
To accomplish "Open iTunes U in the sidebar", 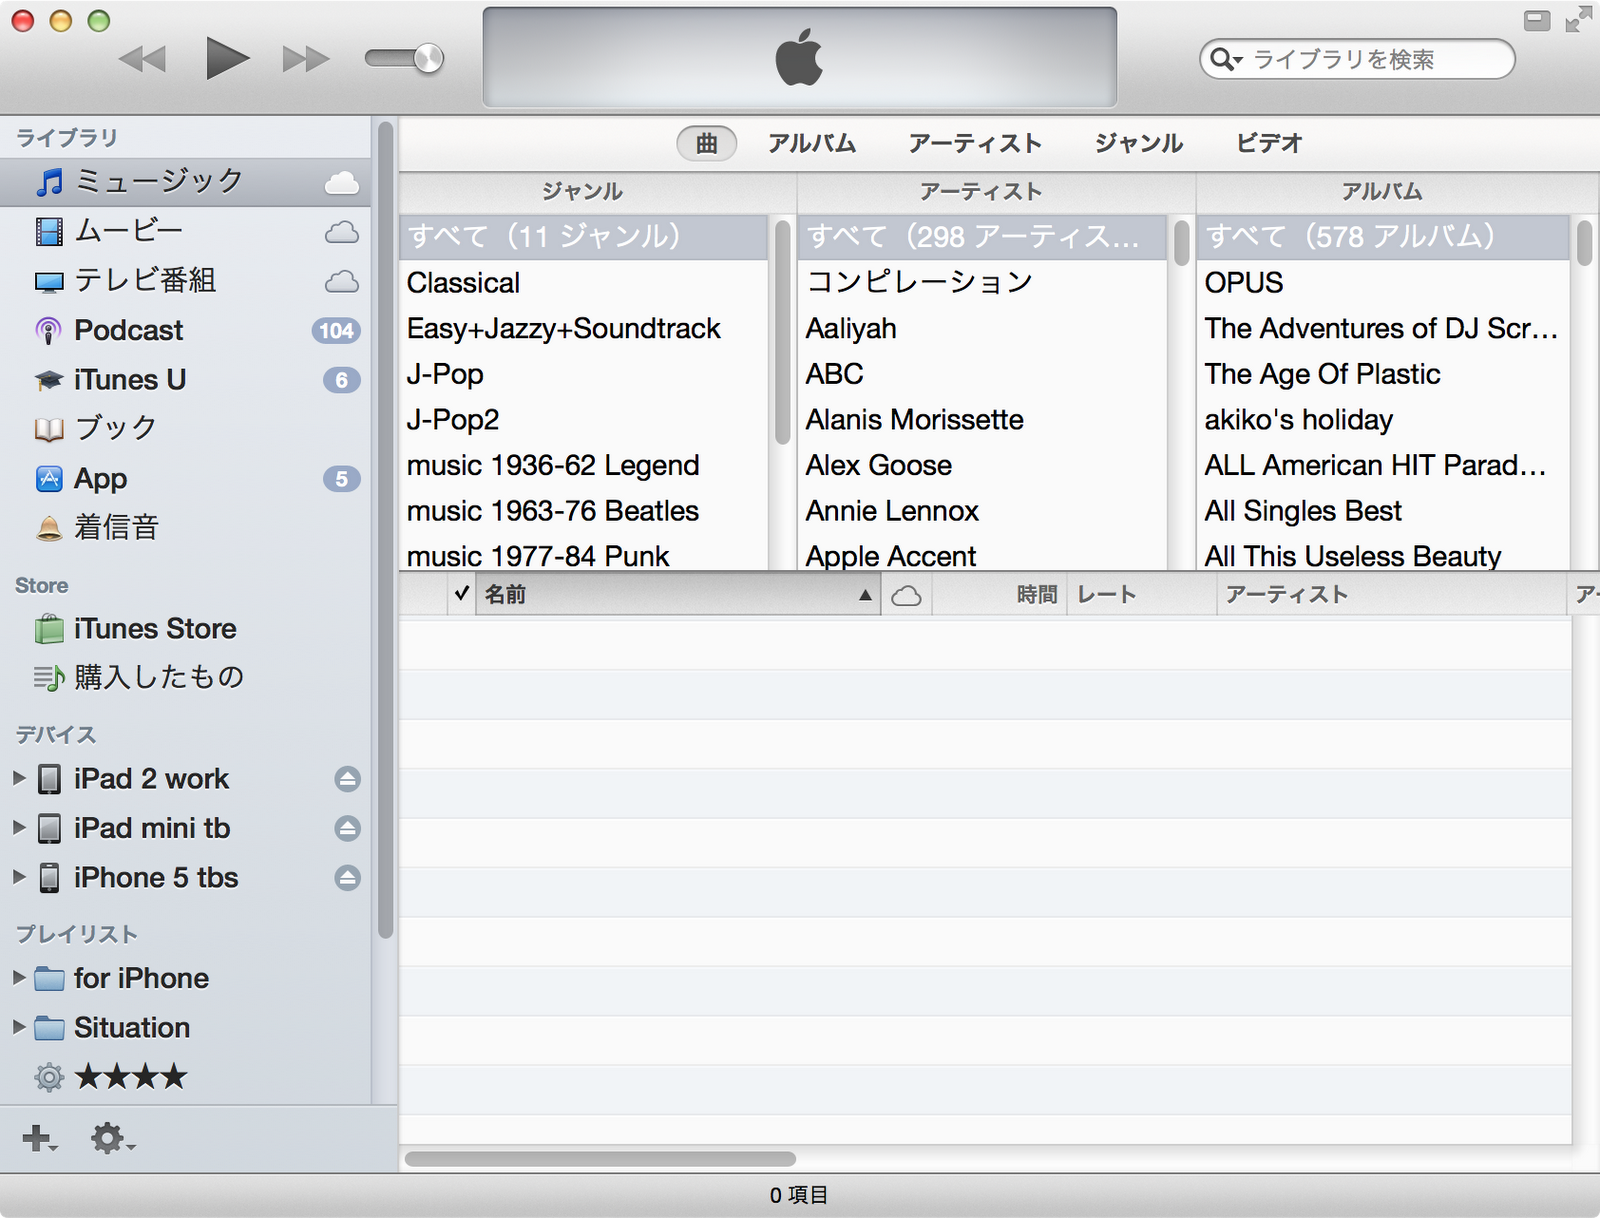I will pyautogui.click(x=185, y=380).
